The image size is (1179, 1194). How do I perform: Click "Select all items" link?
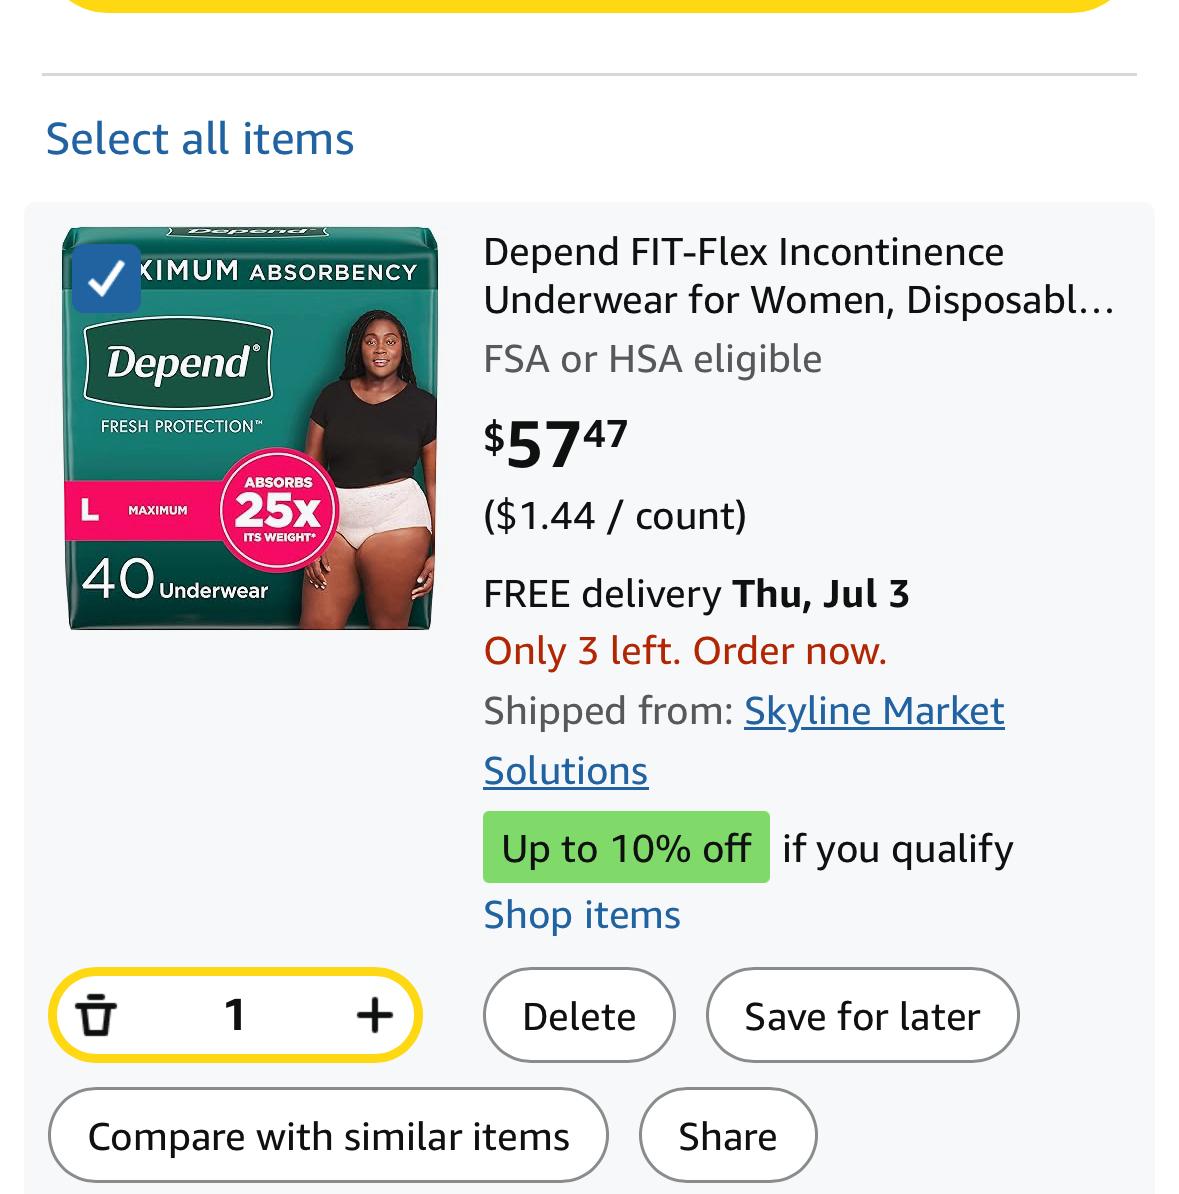(200, 138)
